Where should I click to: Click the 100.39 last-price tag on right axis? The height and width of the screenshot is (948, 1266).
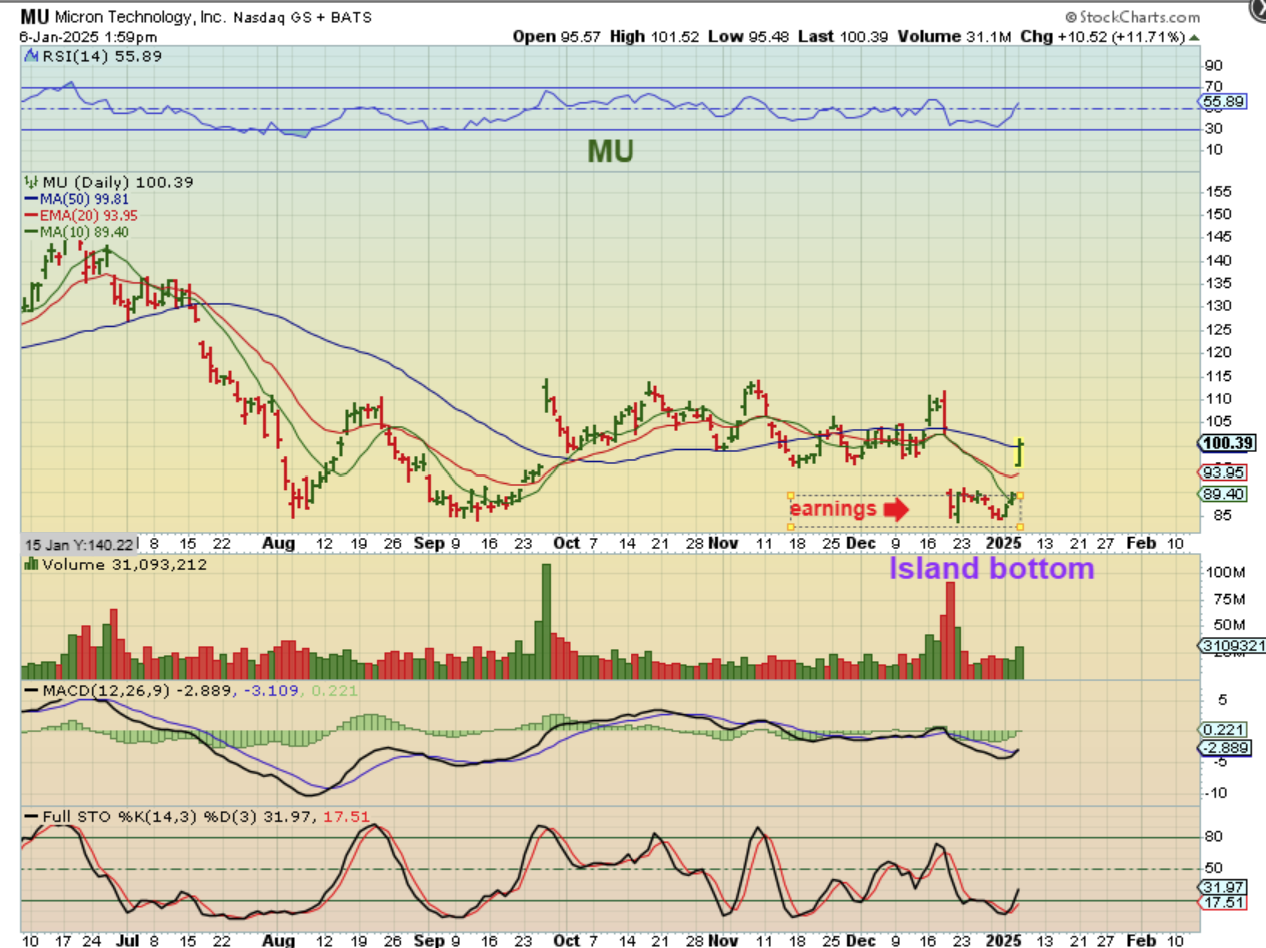click(x=1225, y=442)
